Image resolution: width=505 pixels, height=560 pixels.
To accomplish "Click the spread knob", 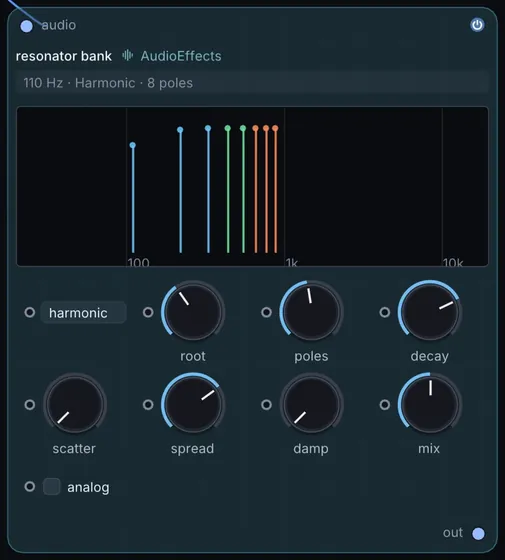I will 193,405.
